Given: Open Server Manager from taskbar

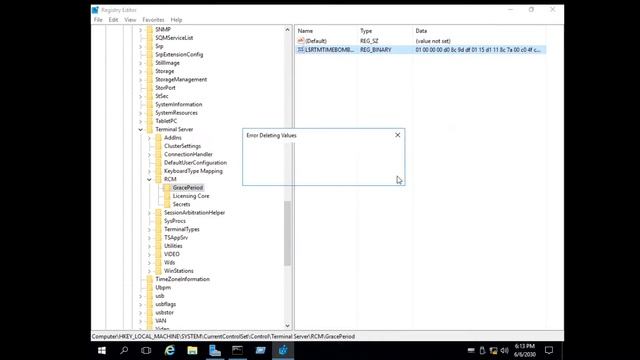Looking at the screenshot, I should (x=215, y=350).
